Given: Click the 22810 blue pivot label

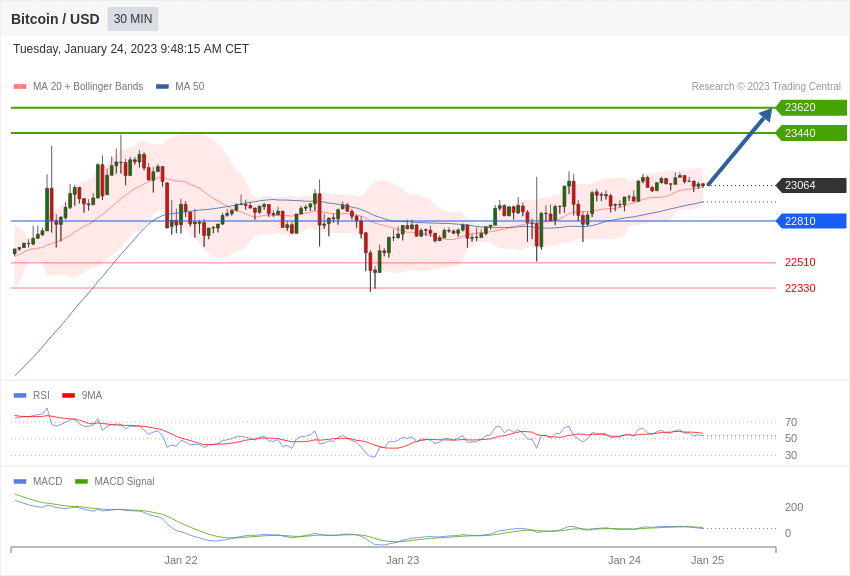Looking at the screenshot, I should click(811, 221).
